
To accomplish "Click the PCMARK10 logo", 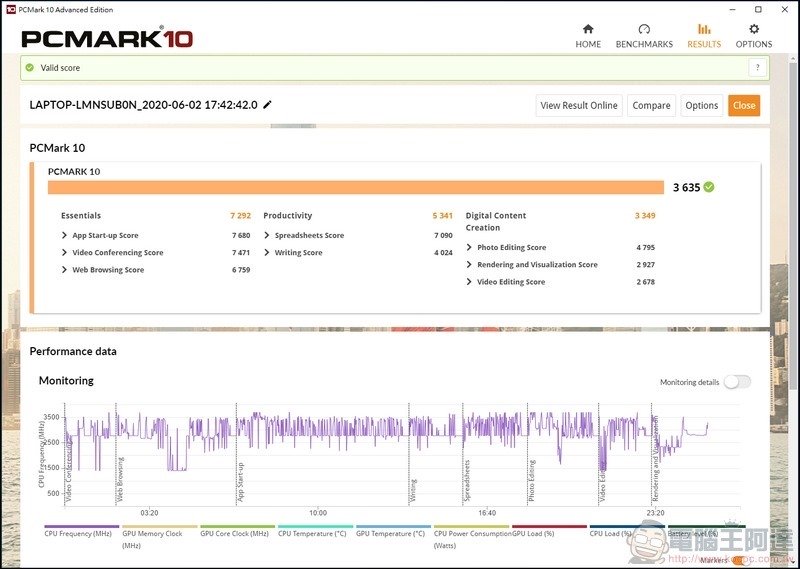I will [107, 39].
